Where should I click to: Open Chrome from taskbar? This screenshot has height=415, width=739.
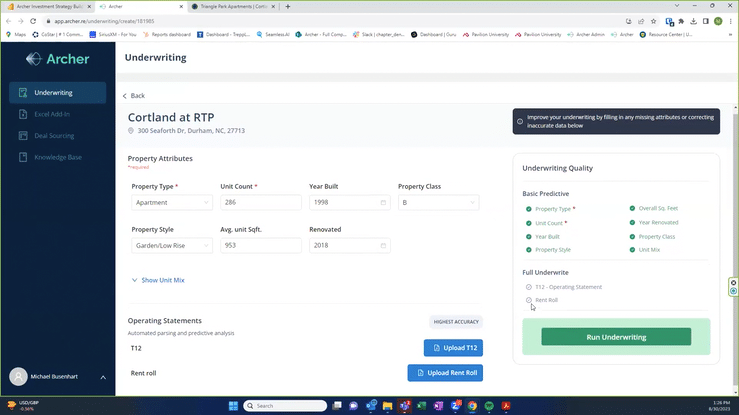tap(472, 406)
